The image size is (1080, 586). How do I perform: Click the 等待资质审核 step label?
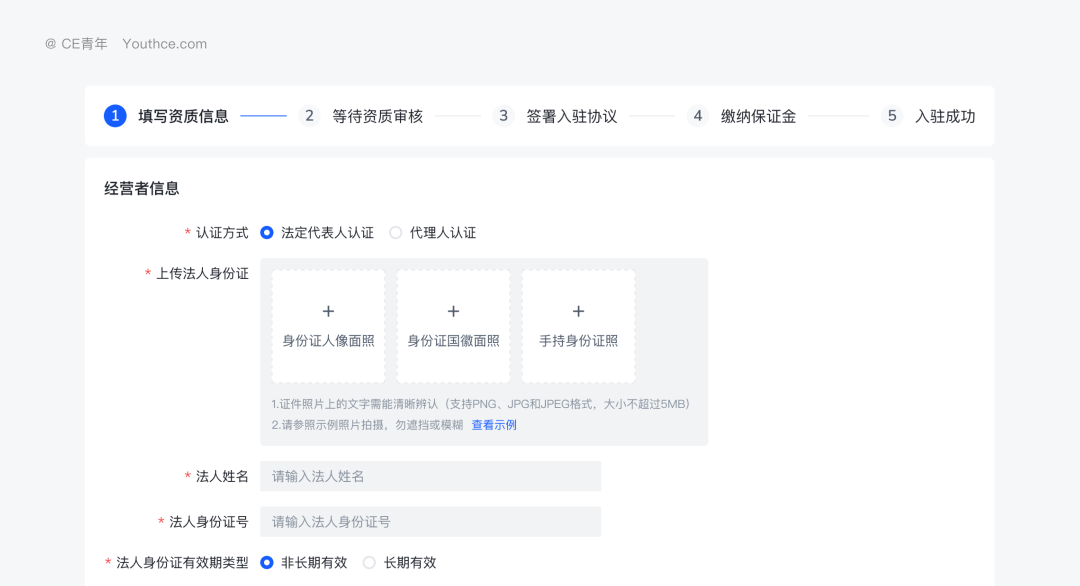[x=377, y=116]
